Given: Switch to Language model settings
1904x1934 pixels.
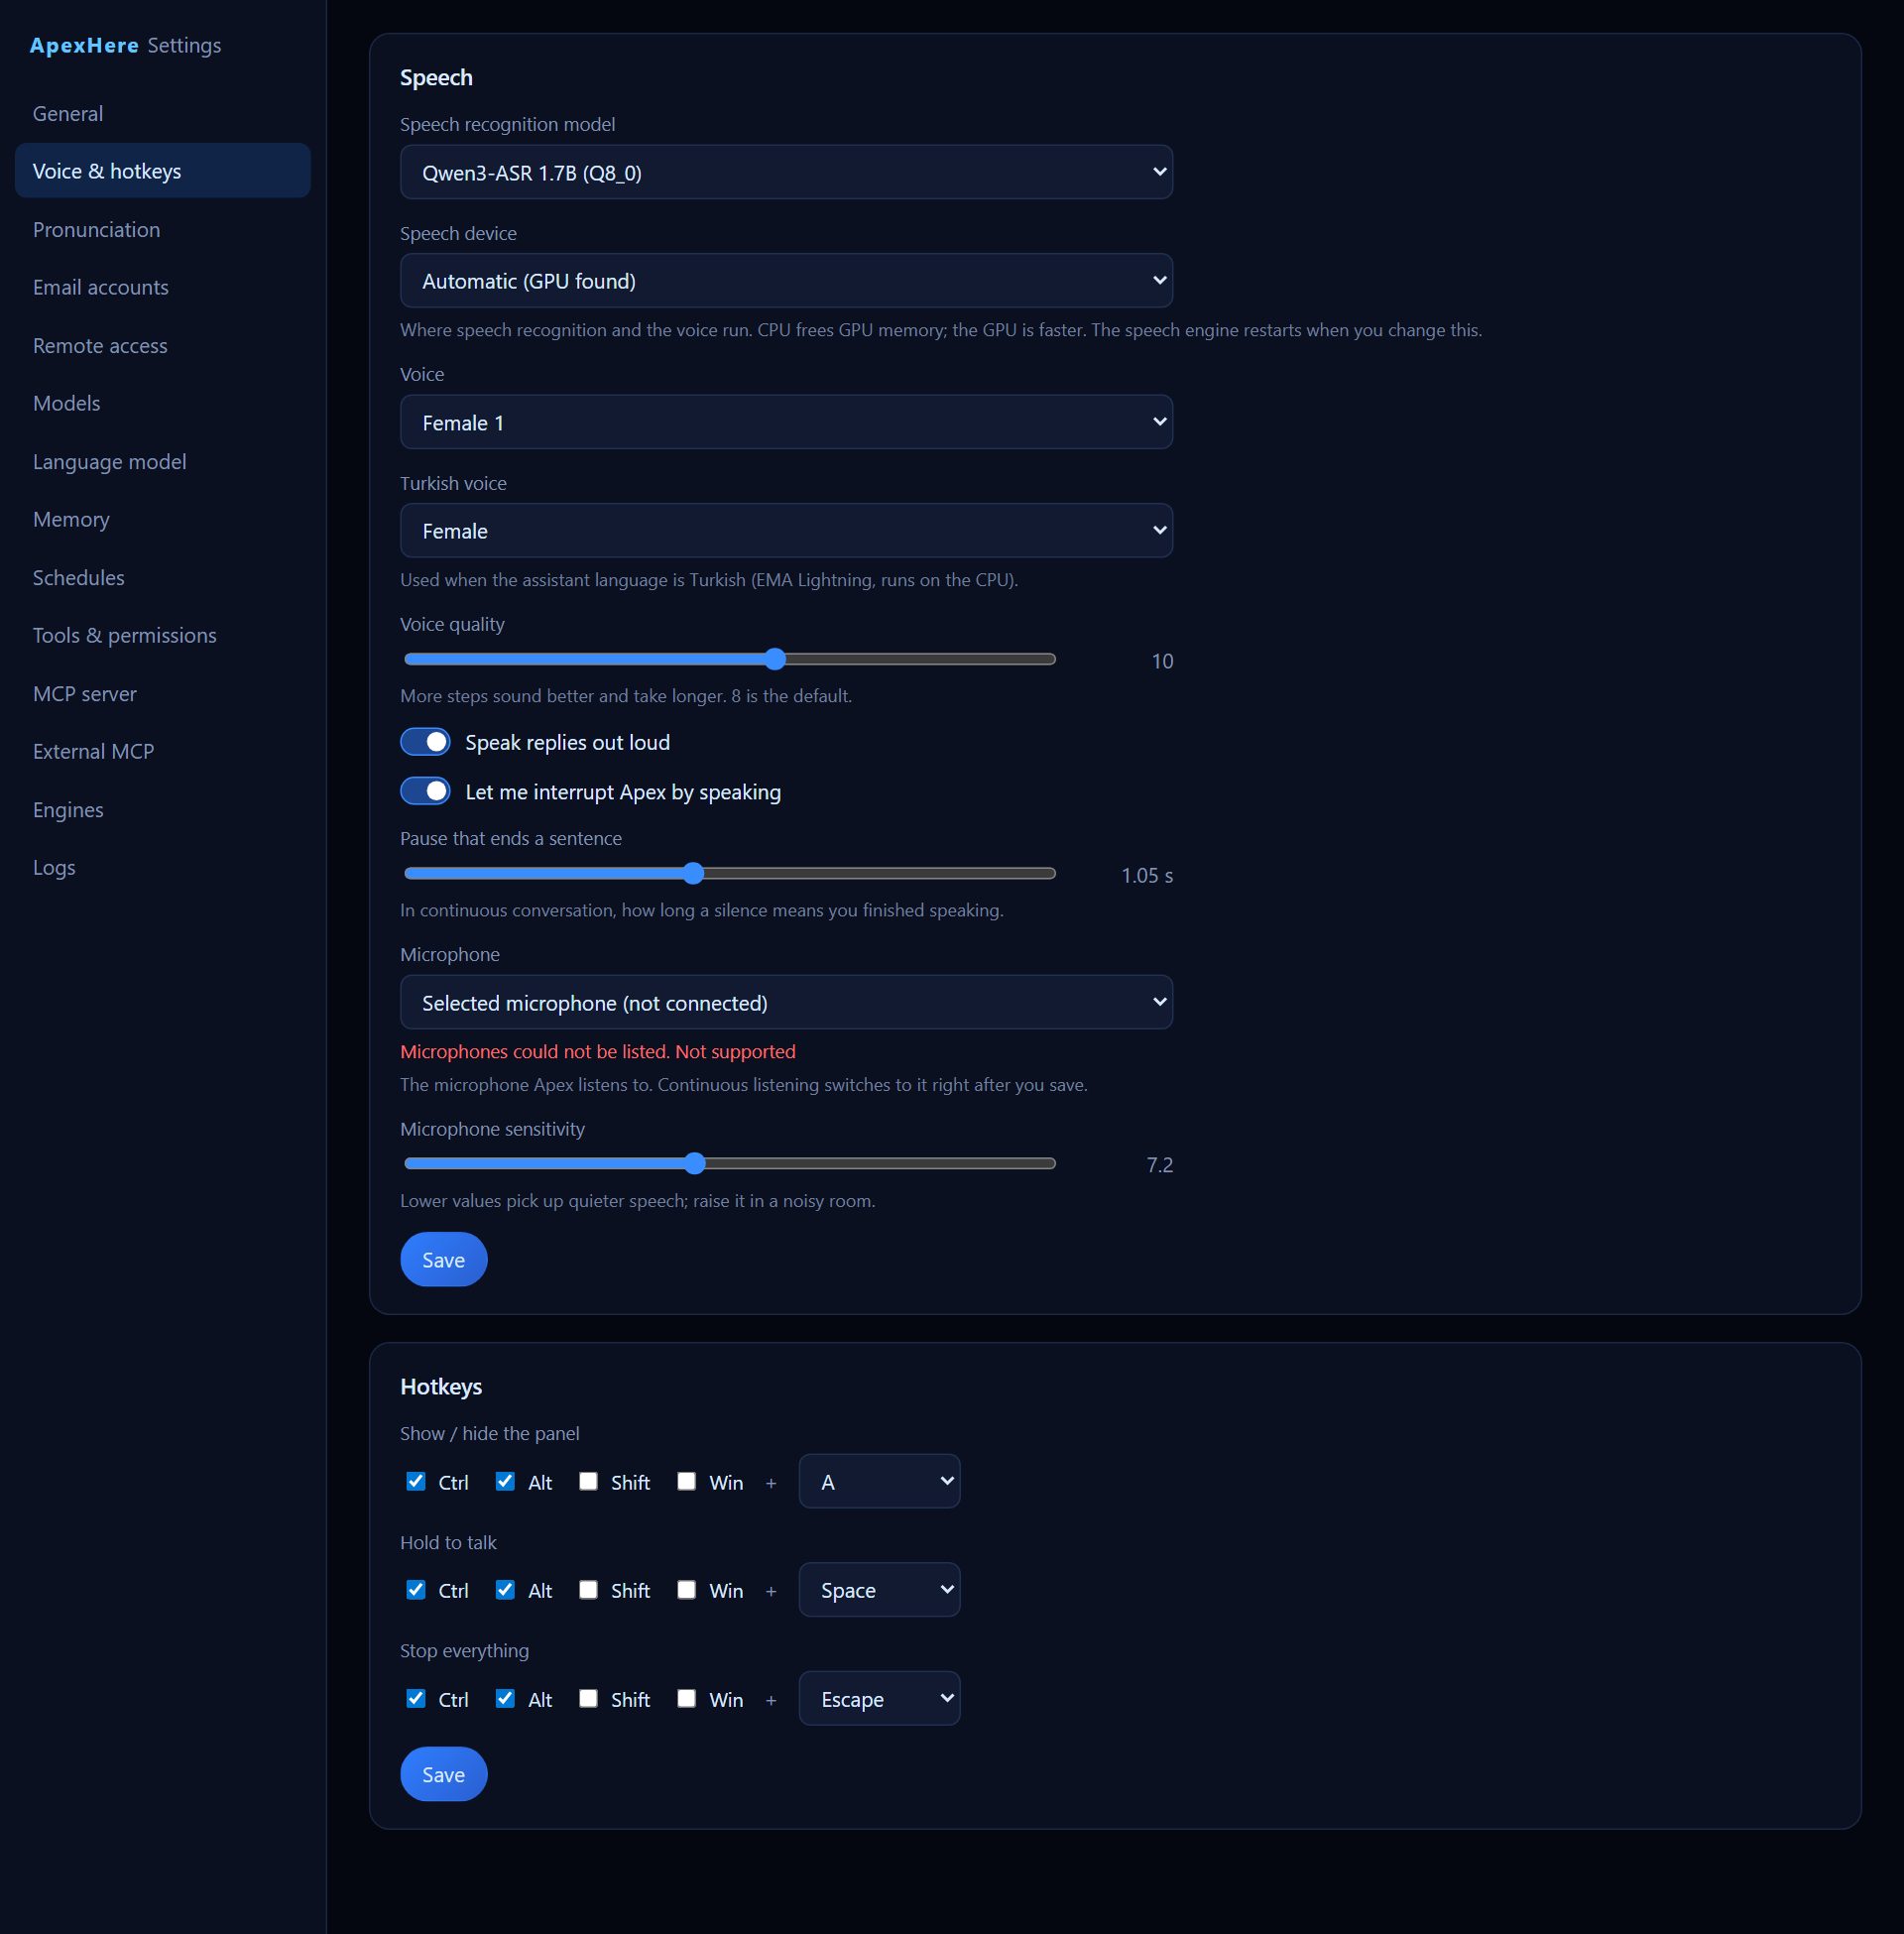Looking at the screenshot, I should click(162, 461).
